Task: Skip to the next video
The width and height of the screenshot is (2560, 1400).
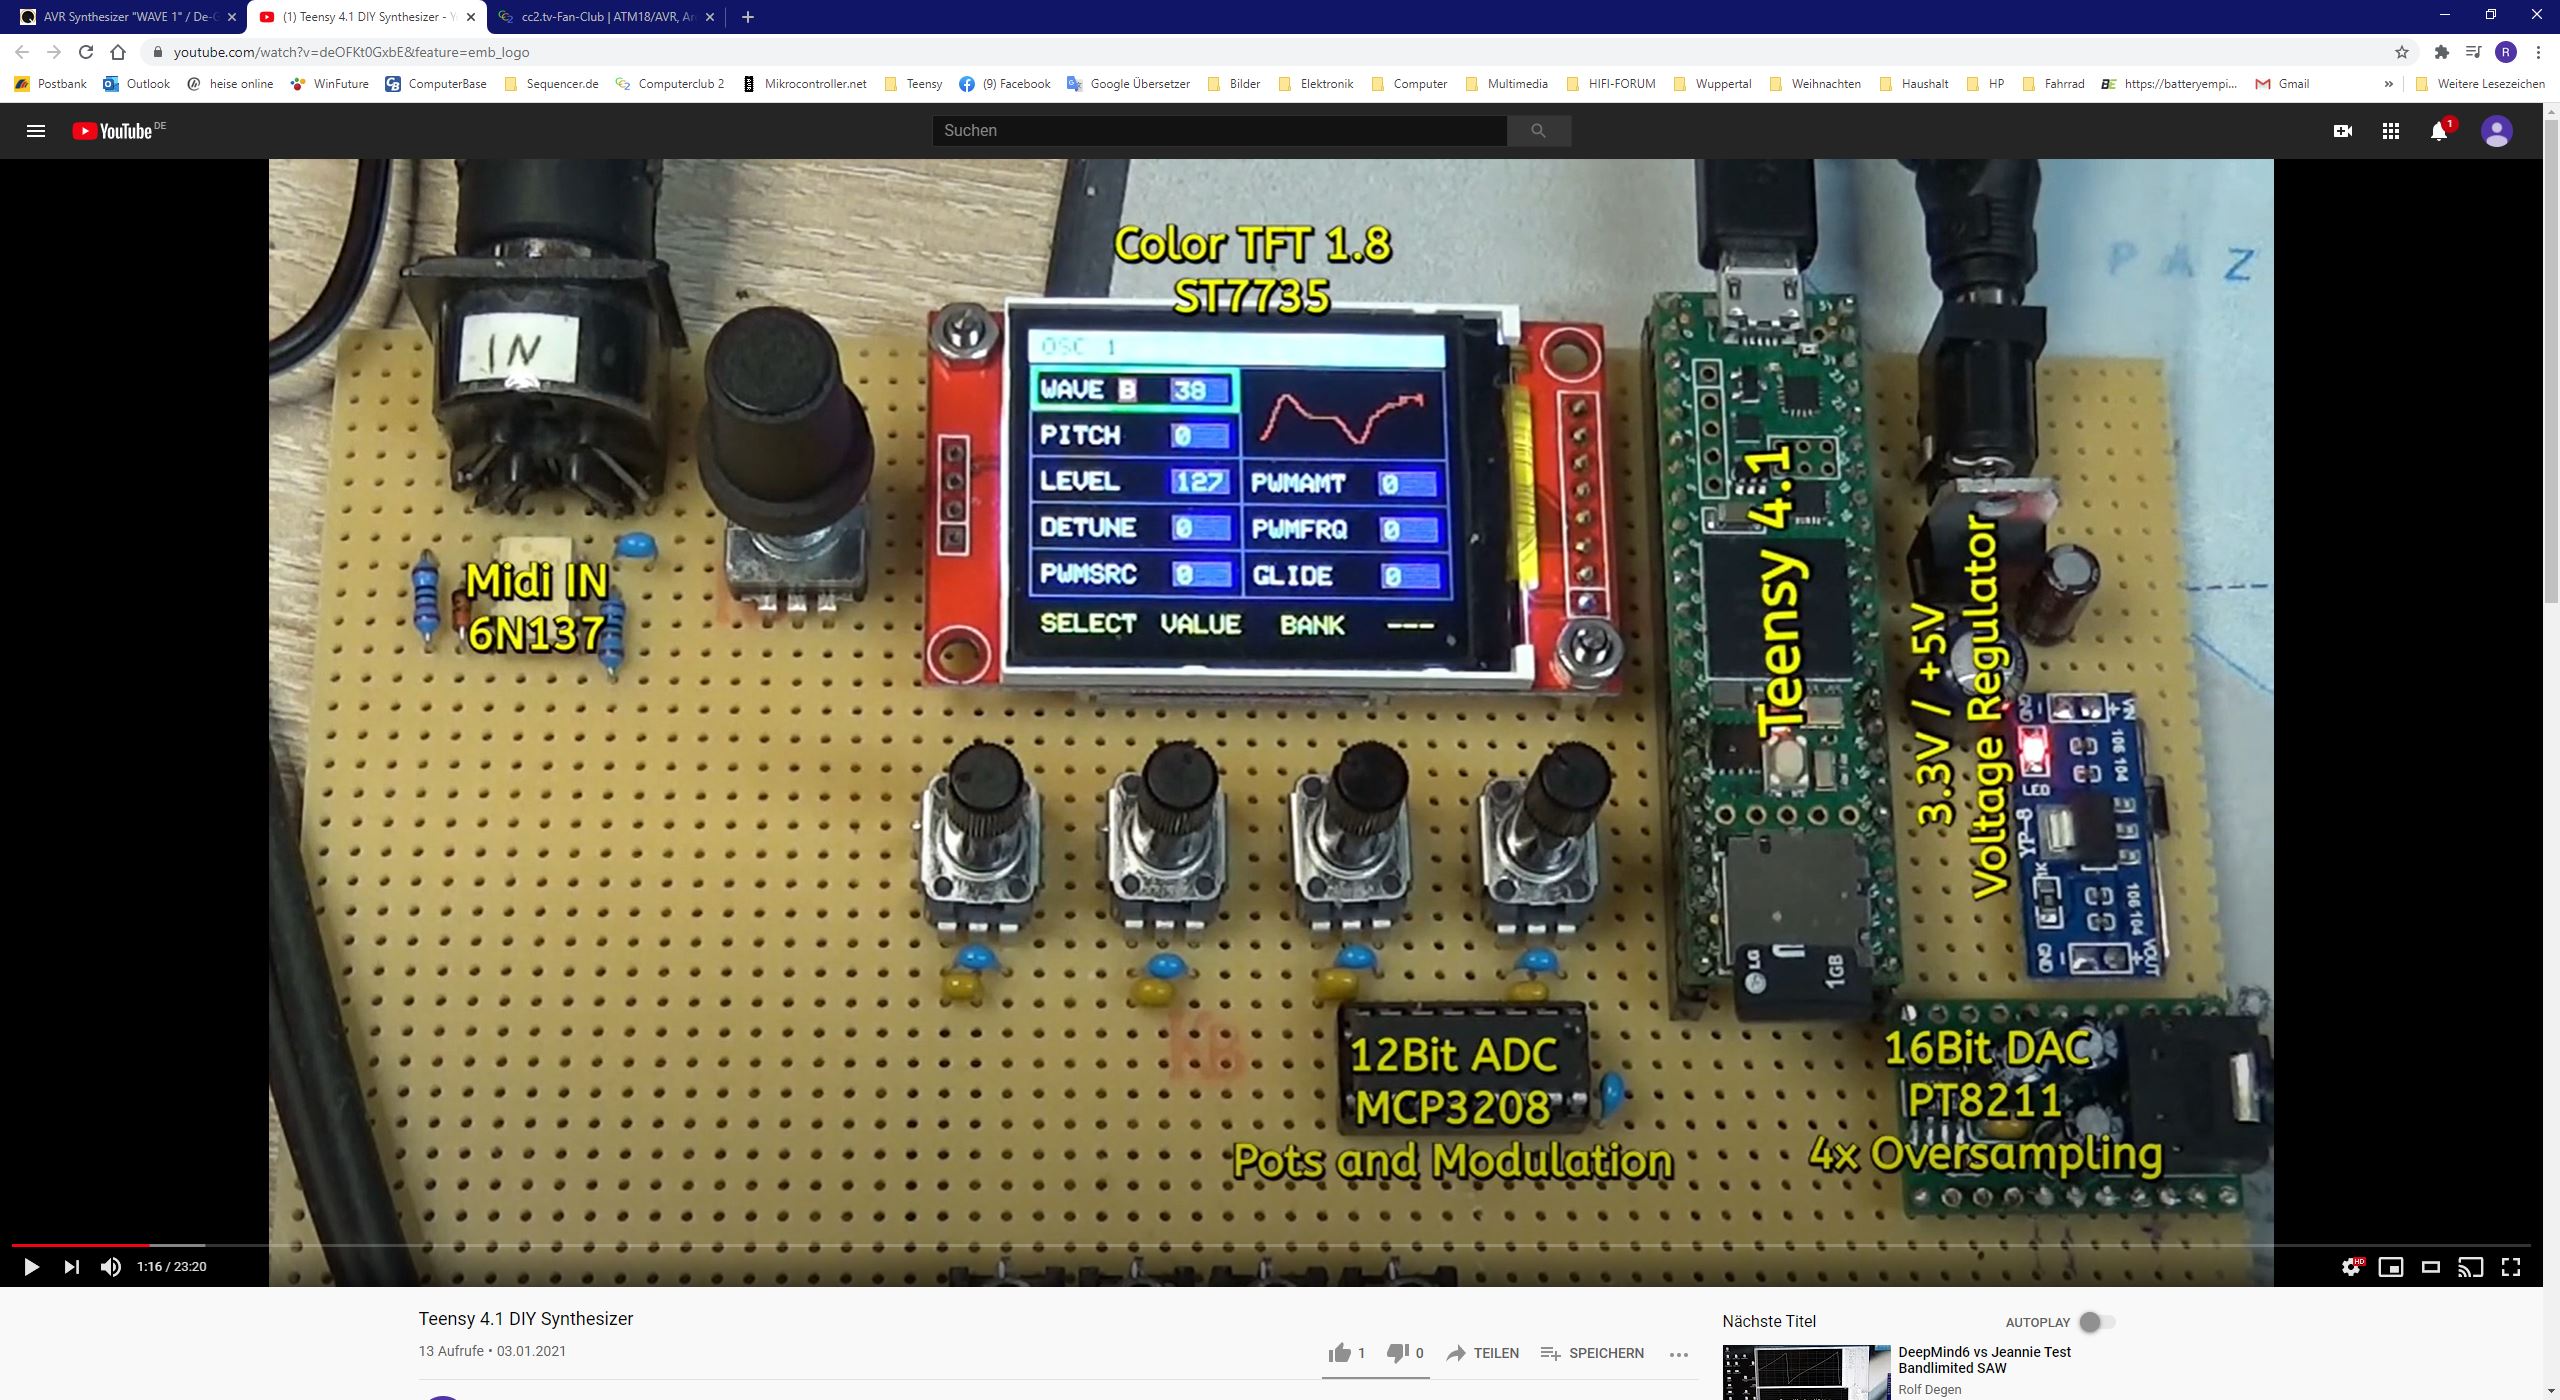Action: (71, 1267)
